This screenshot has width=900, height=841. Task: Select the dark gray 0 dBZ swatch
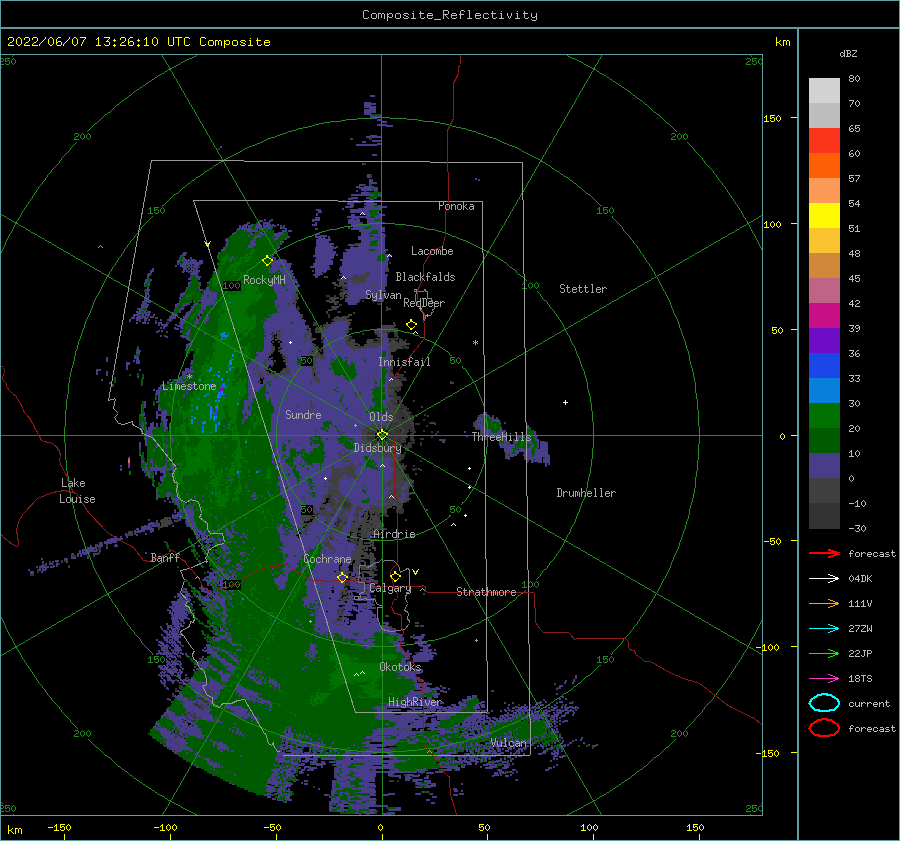click(824, 490)
